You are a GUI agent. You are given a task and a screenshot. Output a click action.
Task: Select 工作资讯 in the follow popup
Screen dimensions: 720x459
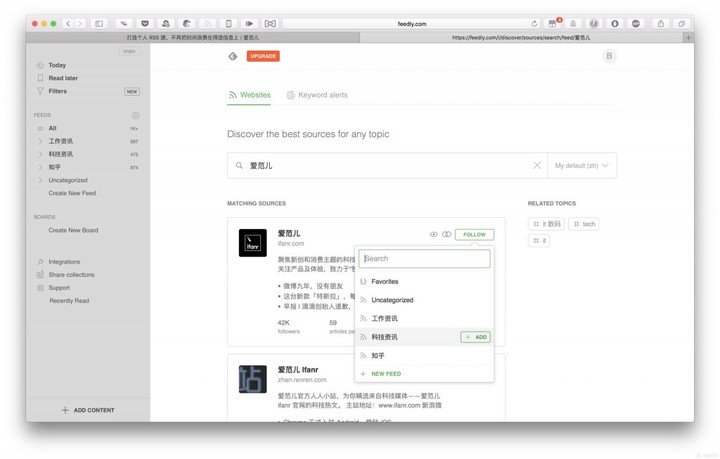click(x=424, y=318)
